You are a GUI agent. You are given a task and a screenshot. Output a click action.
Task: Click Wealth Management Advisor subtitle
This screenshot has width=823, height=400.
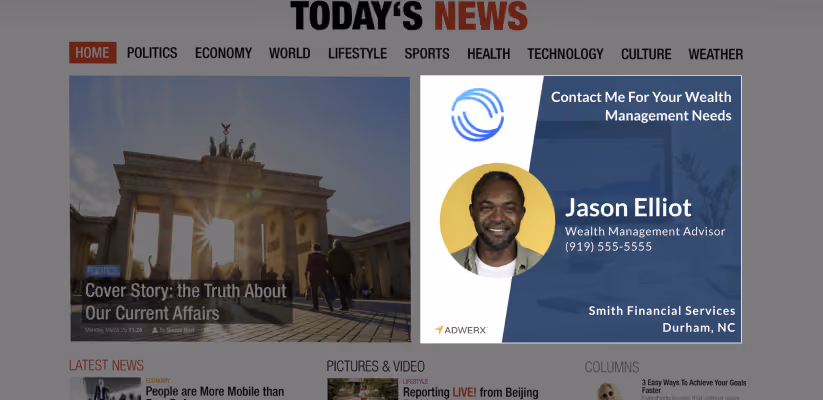(x=645, y=231)
